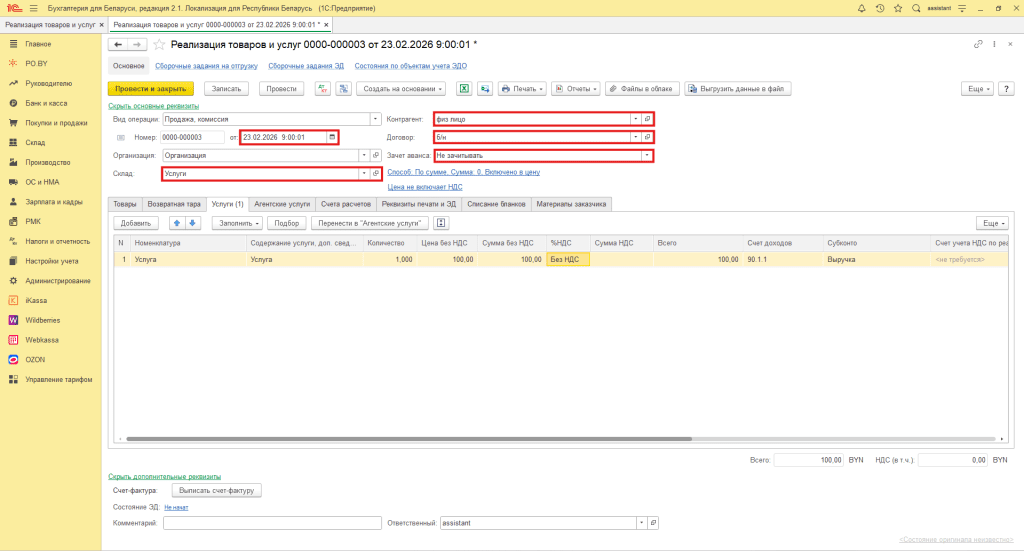Image resolution: width=1024 pixels, height=551 pixels.
Task: Move row down with blue arrow
Action: pos(193,222)
